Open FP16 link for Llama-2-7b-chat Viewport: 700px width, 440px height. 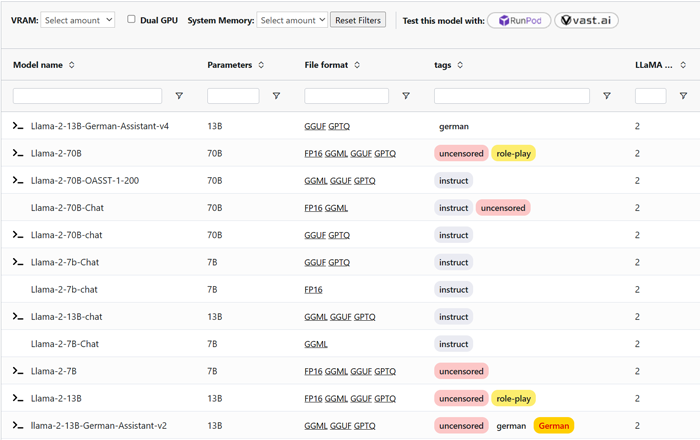(314, 289)
